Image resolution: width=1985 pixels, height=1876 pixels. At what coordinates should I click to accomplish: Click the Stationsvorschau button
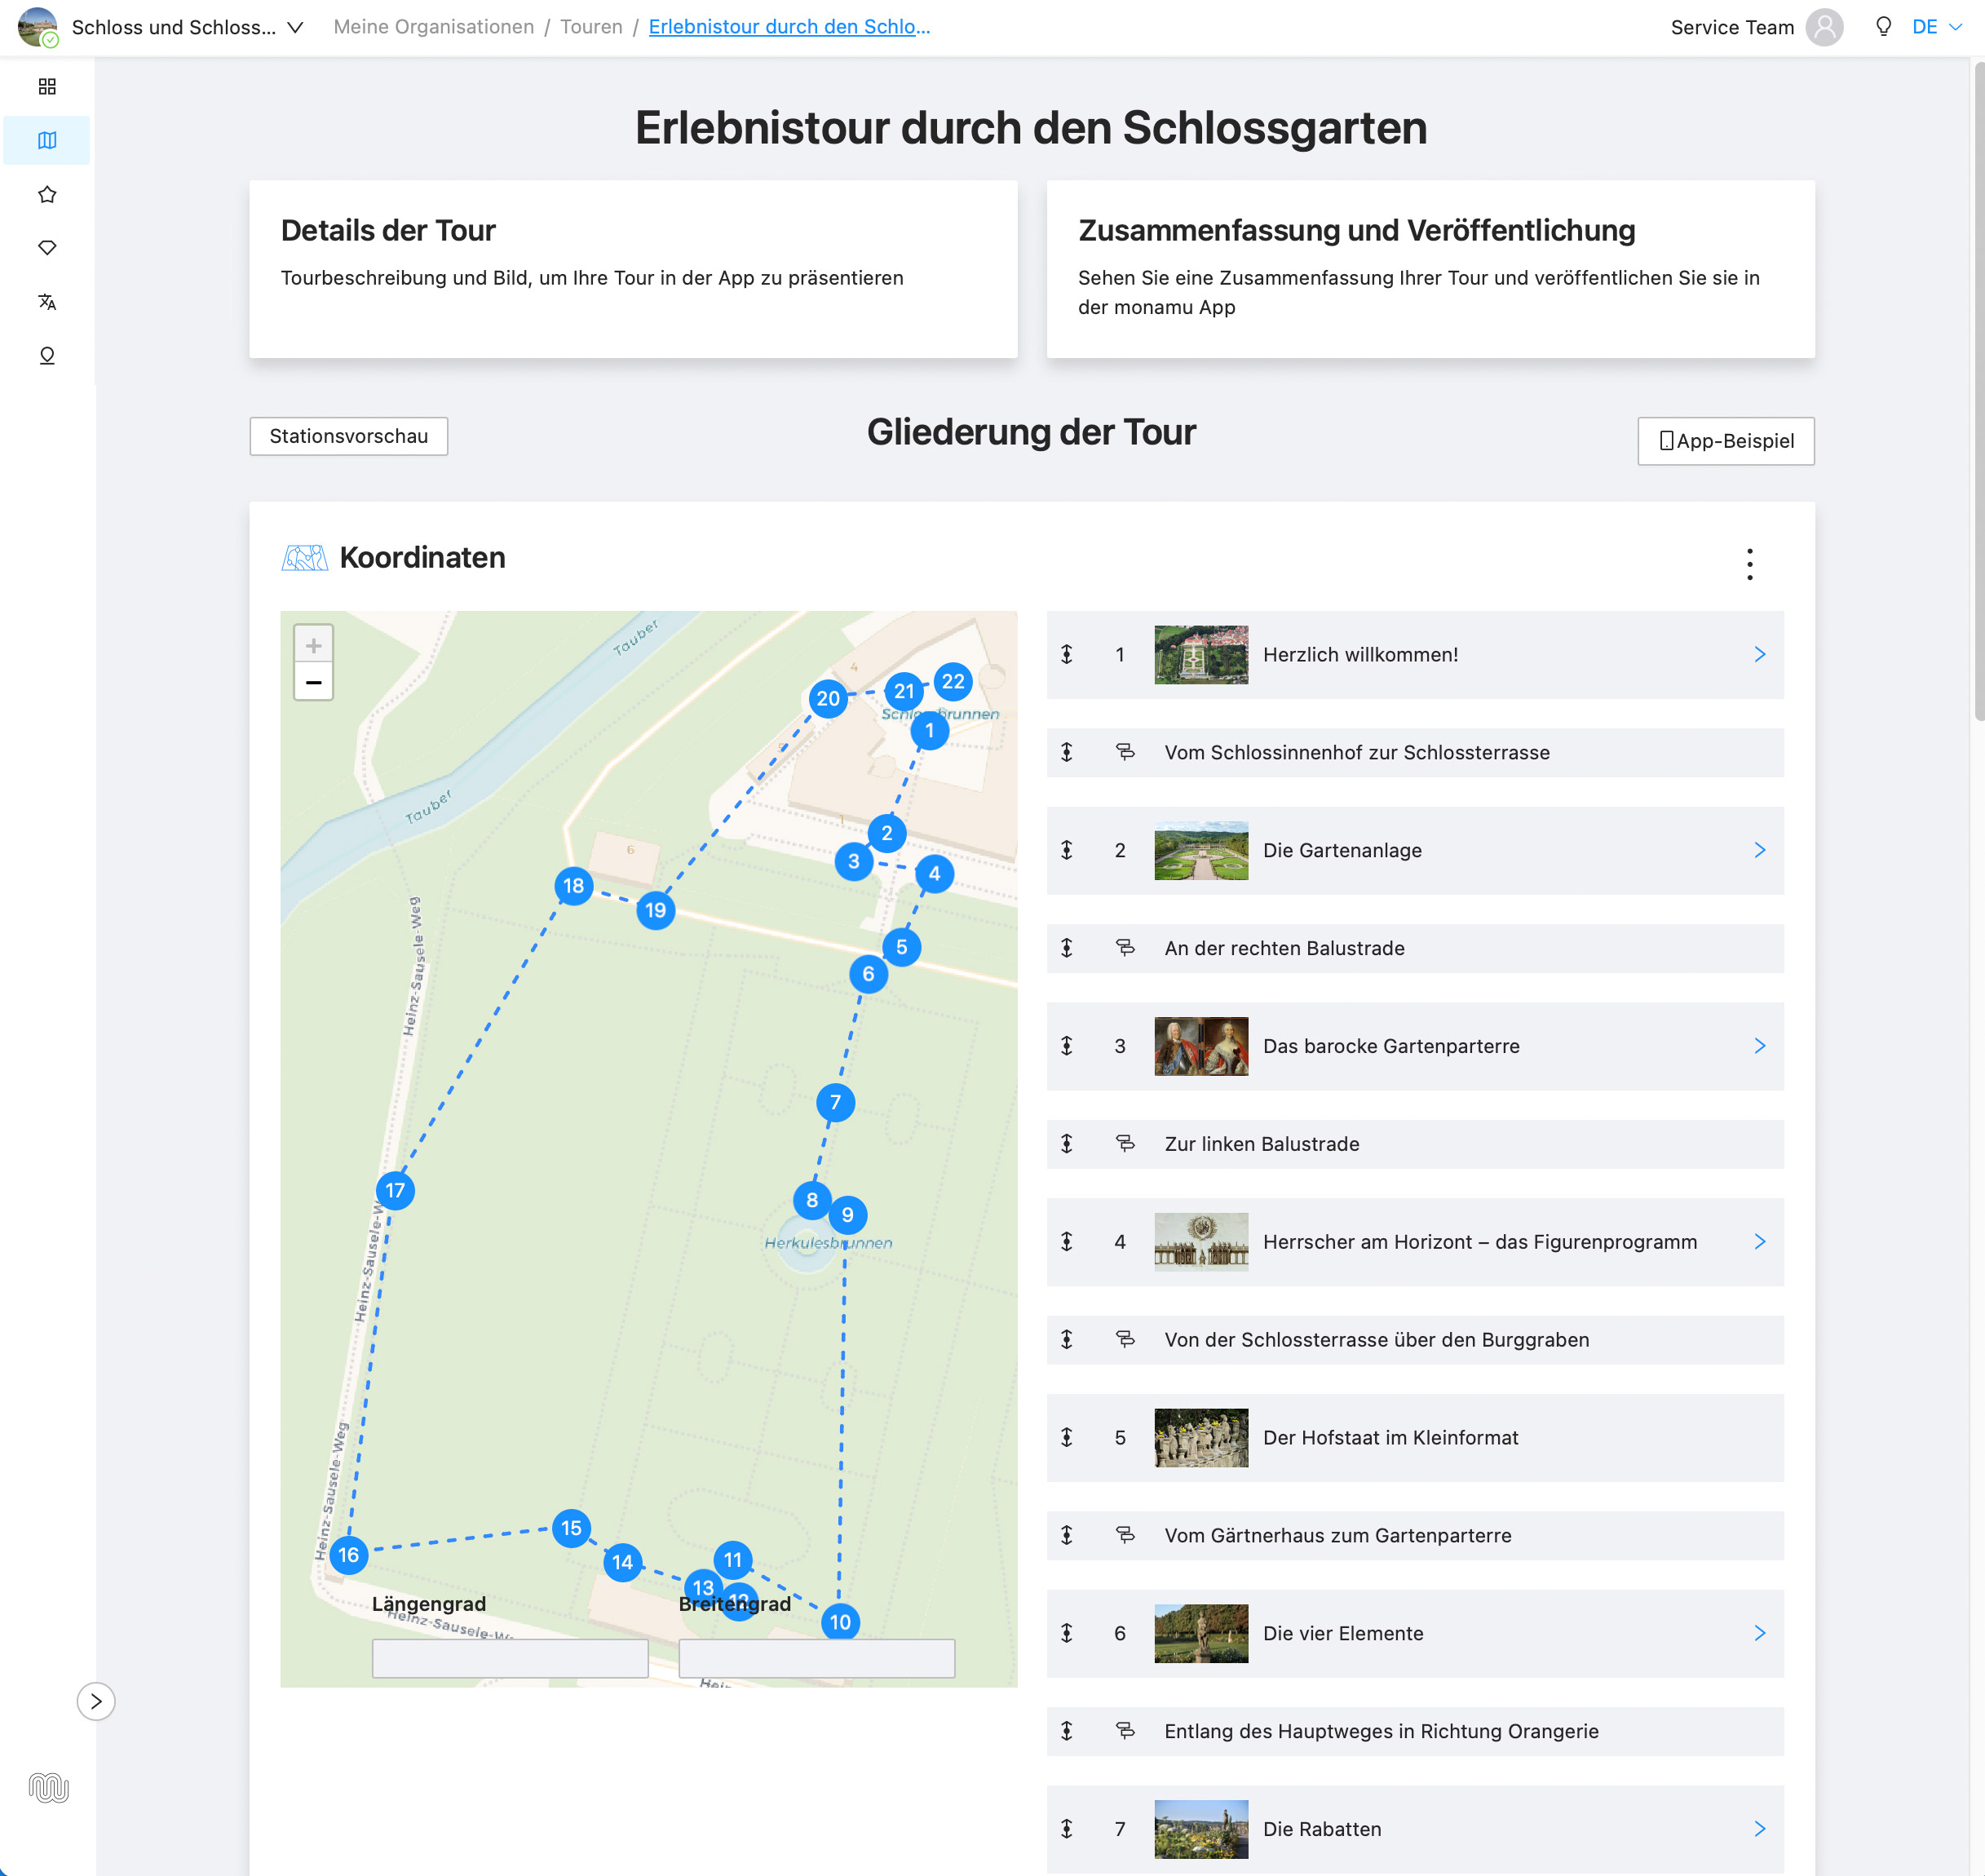click(348, 436)
